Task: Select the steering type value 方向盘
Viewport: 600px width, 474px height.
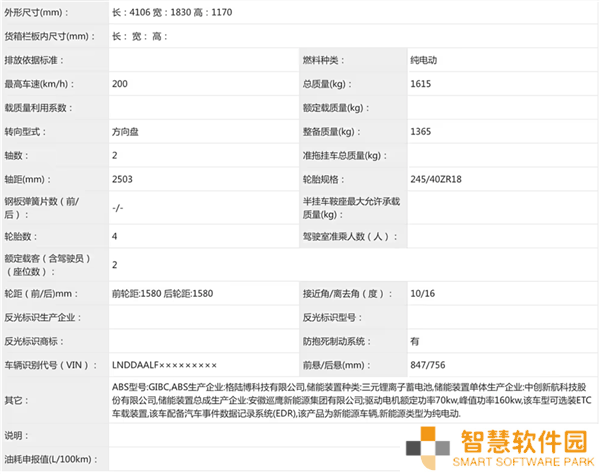Action: 125,132
